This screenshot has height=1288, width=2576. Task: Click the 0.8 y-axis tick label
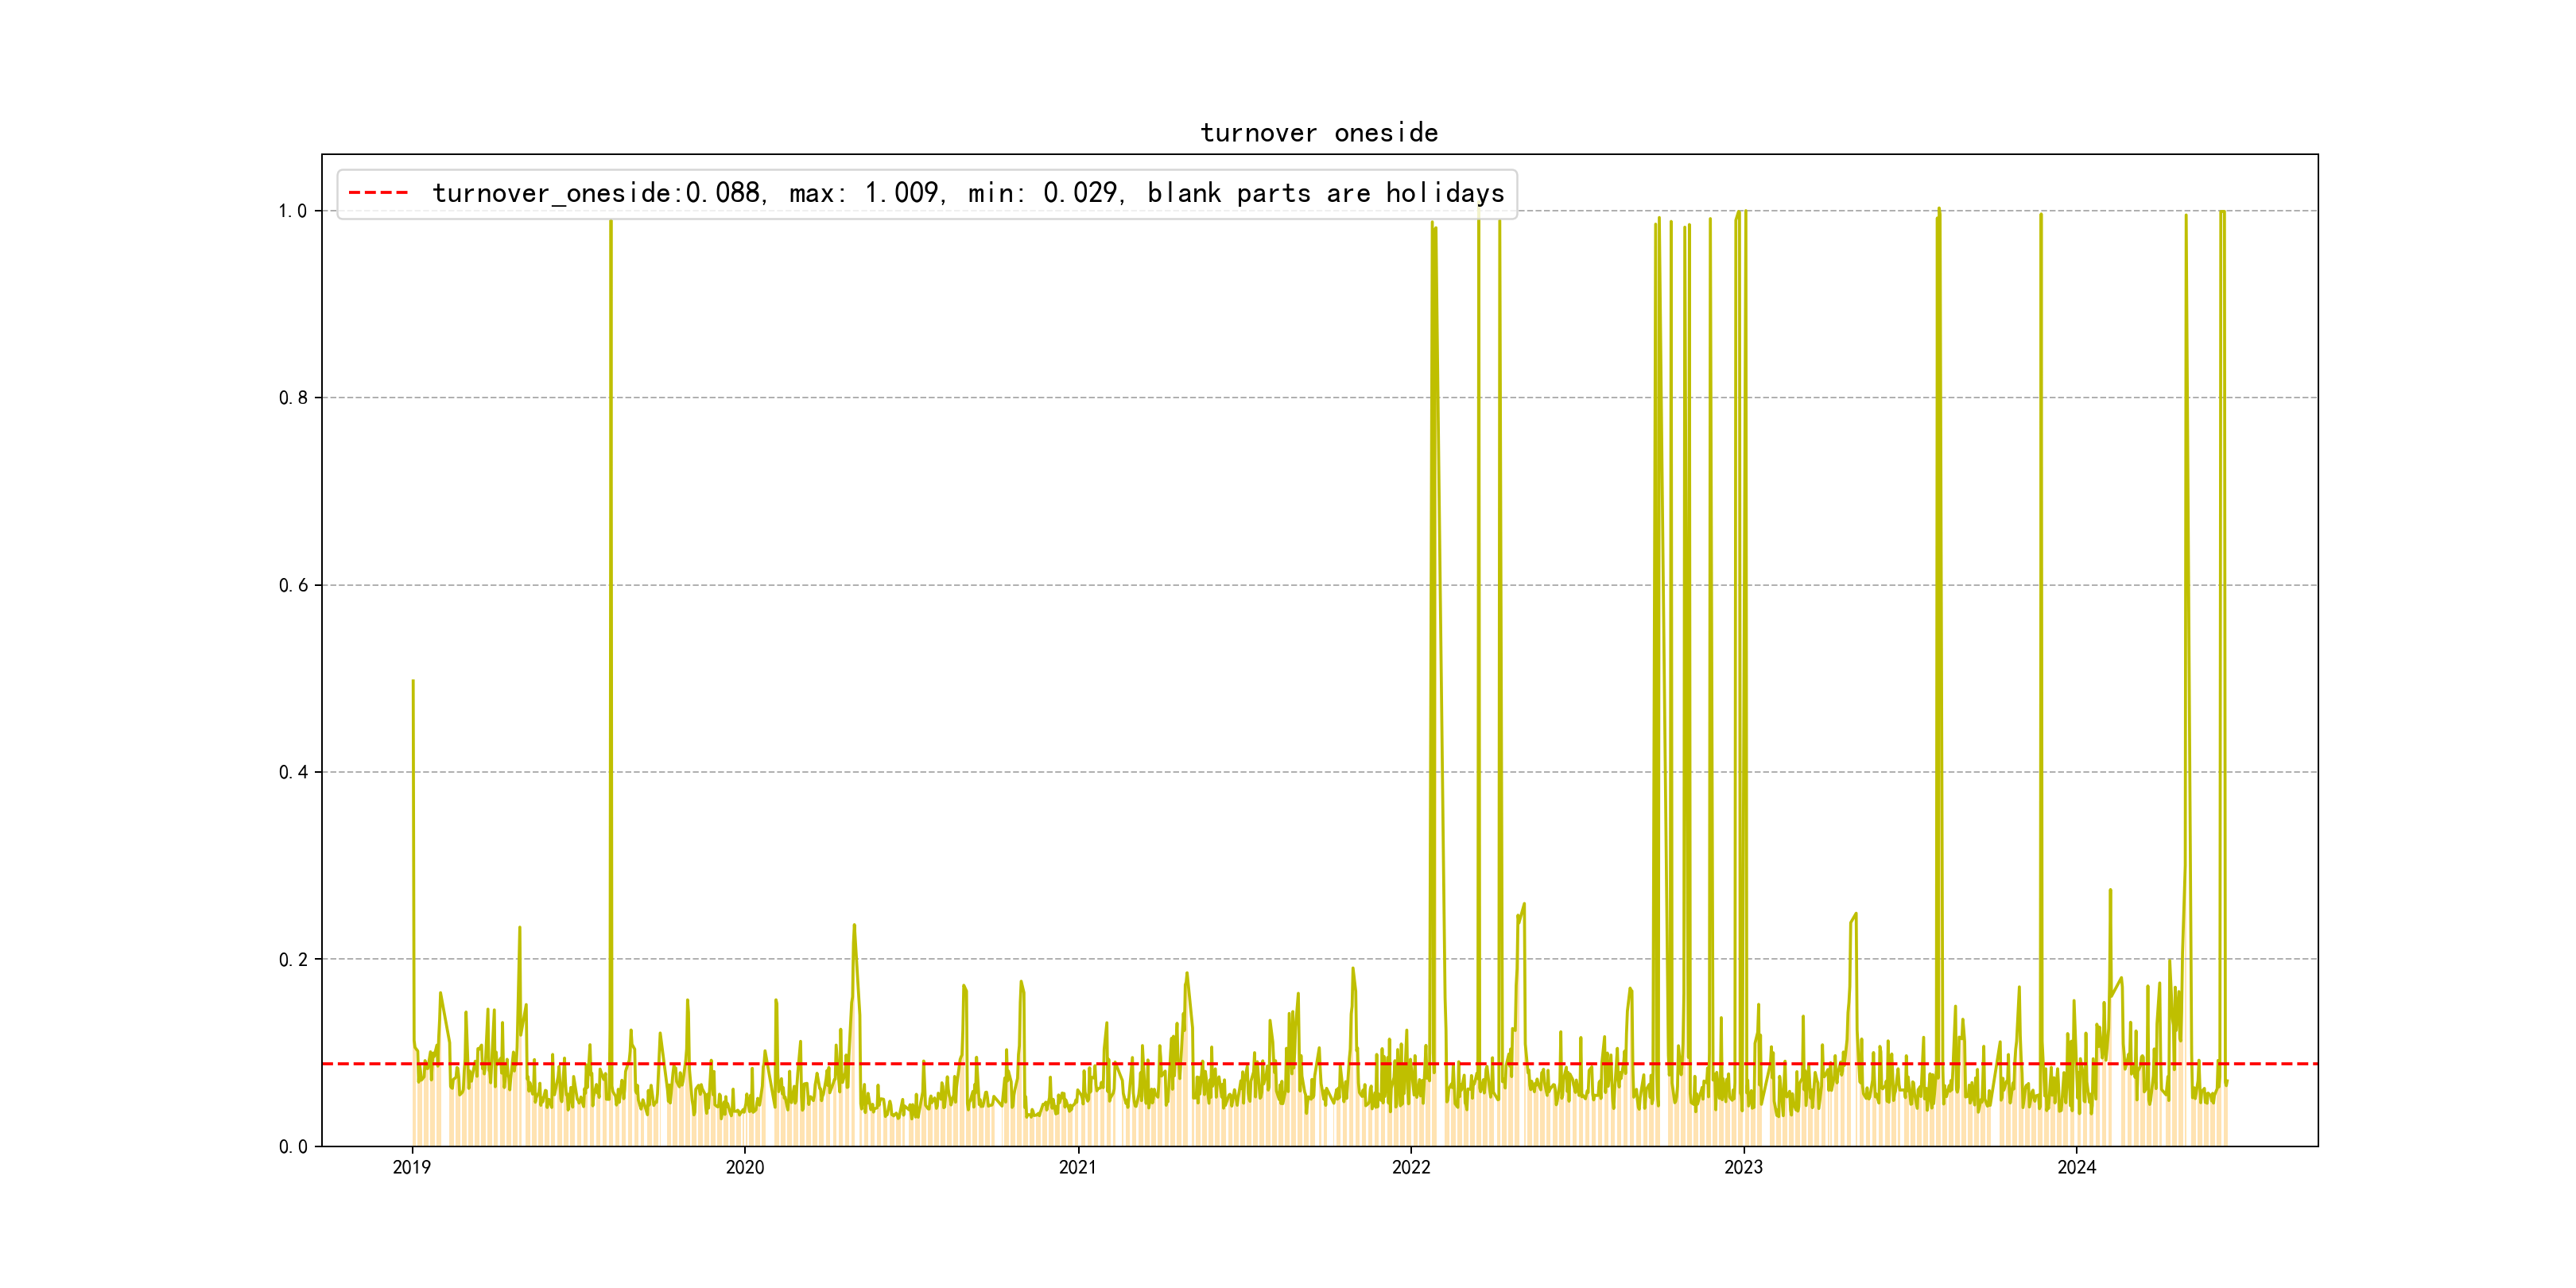[293, 398]
